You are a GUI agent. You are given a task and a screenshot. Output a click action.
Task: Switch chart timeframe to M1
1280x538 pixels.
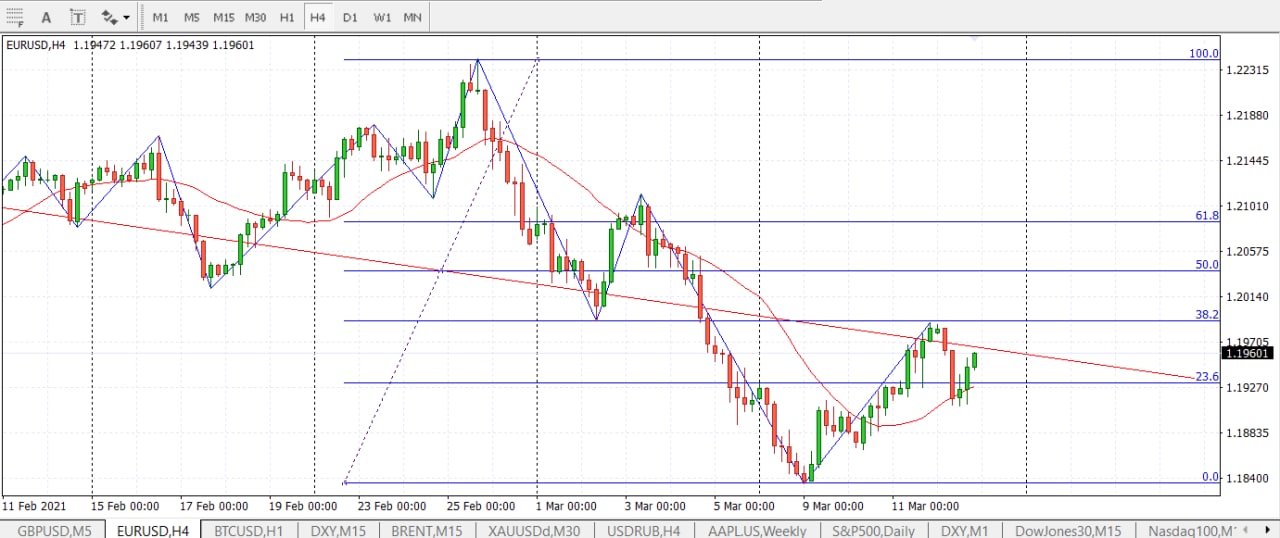(x=161, y=18)
